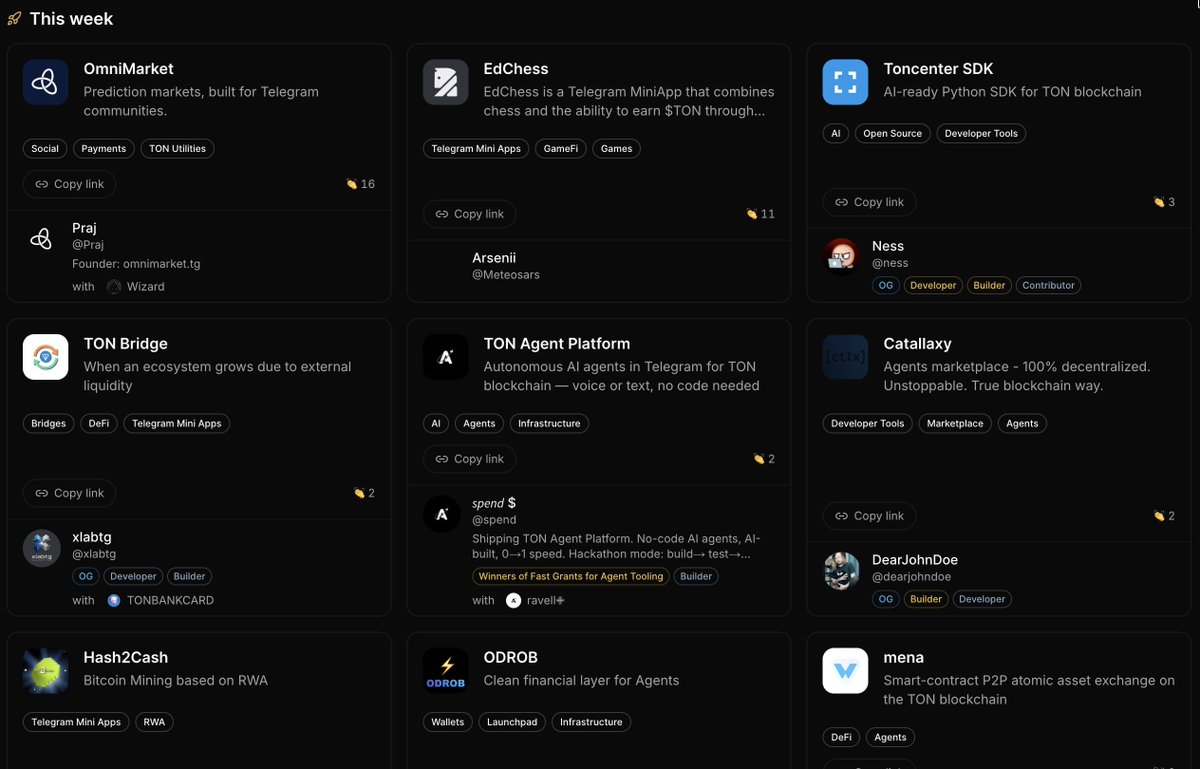Click the Wizard collaborator icon

pos(114,287)
